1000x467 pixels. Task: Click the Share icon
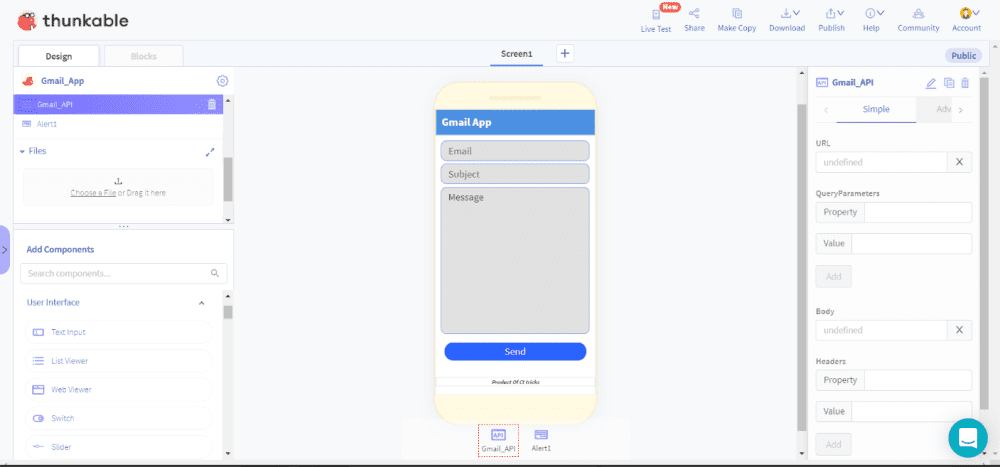click(694, 13)
